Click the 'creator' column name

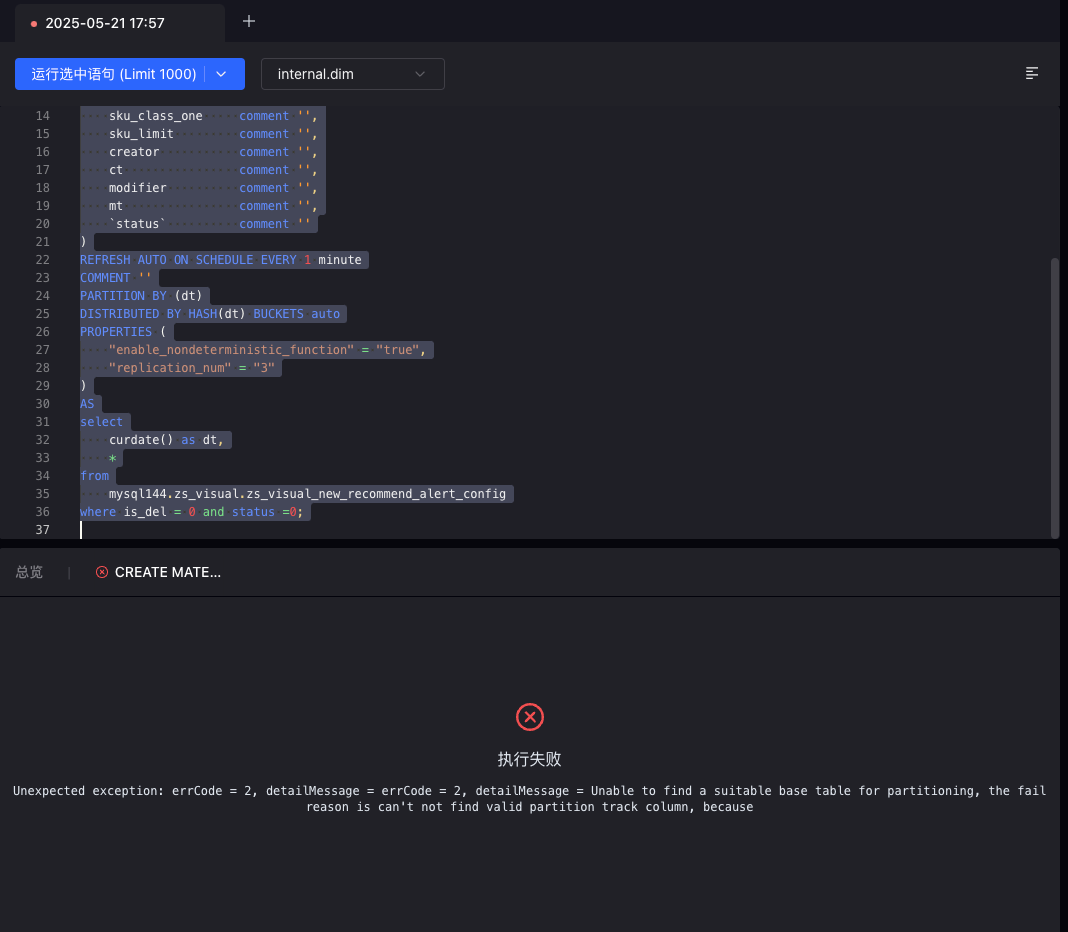[x=134, y=152]
